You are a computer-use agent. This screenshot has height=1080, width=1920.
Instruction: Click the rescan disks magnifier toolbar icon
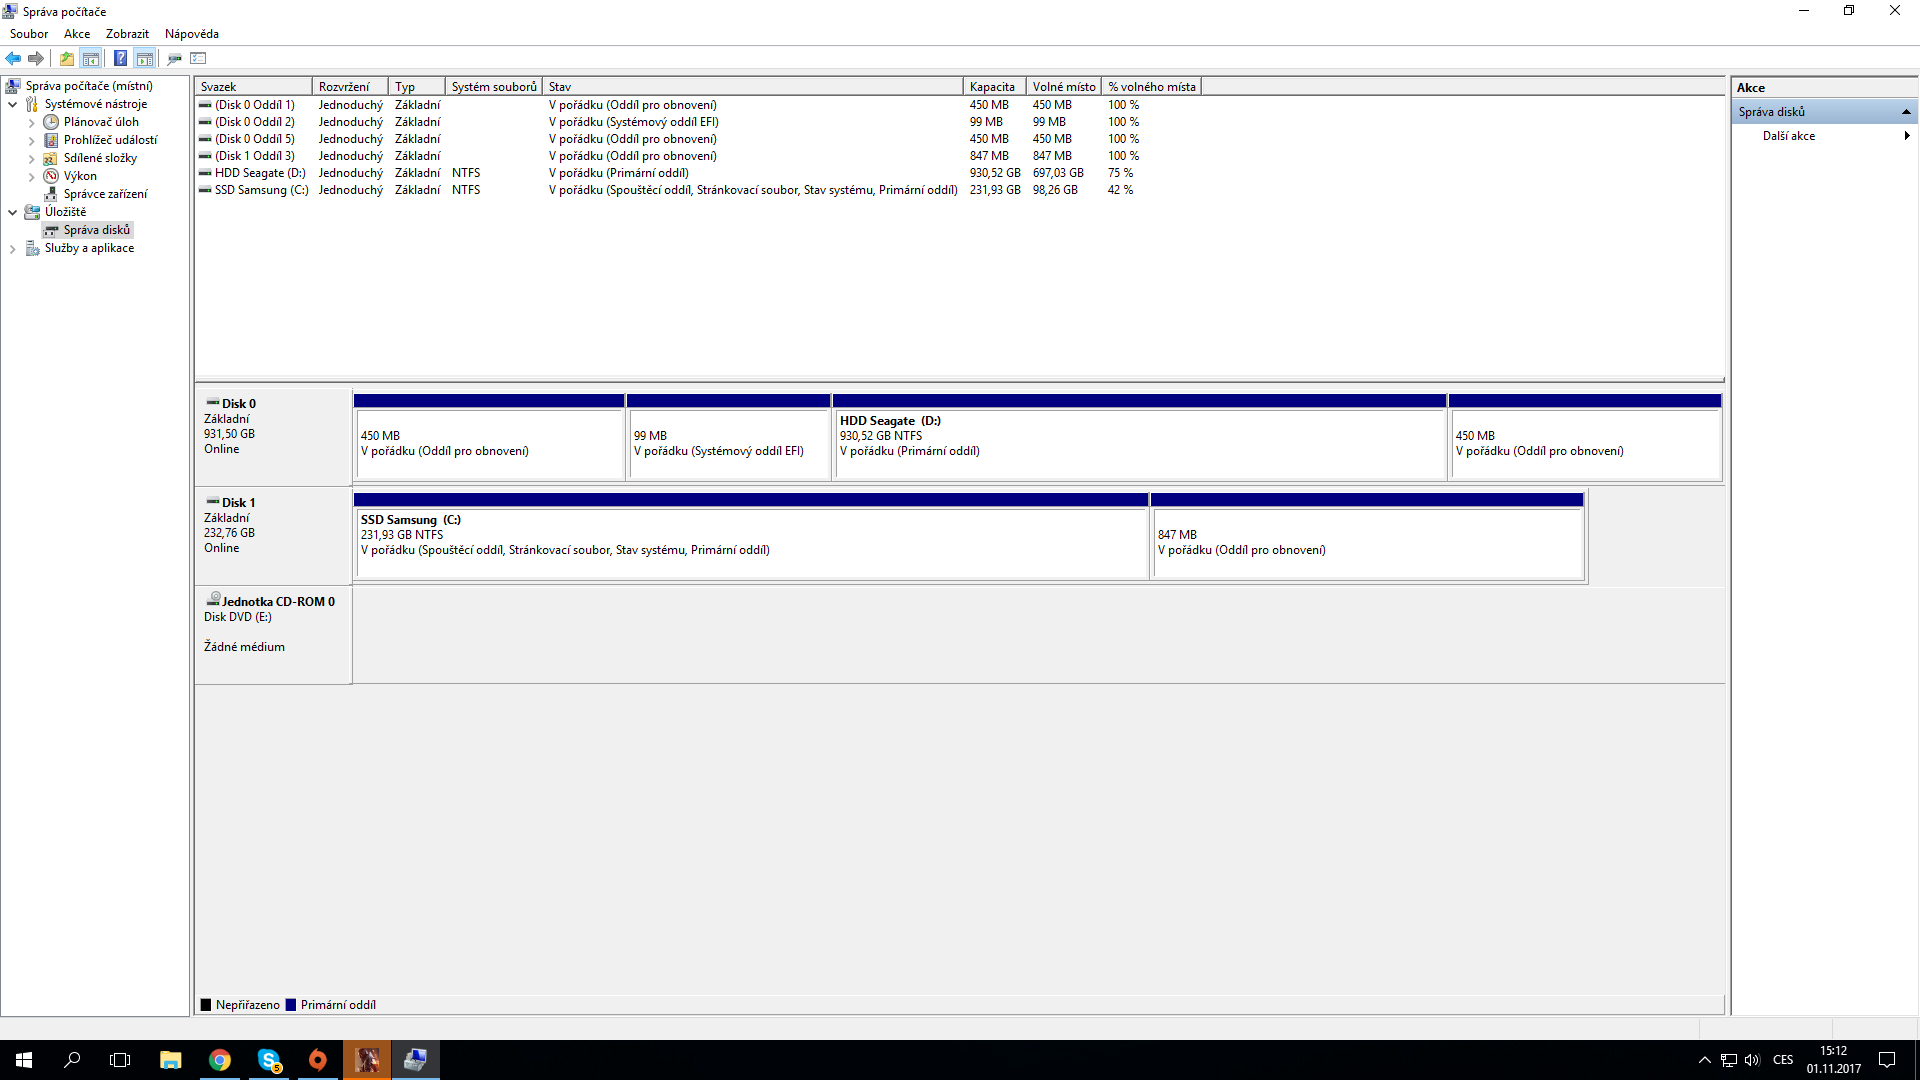click(x=174, y=58)
